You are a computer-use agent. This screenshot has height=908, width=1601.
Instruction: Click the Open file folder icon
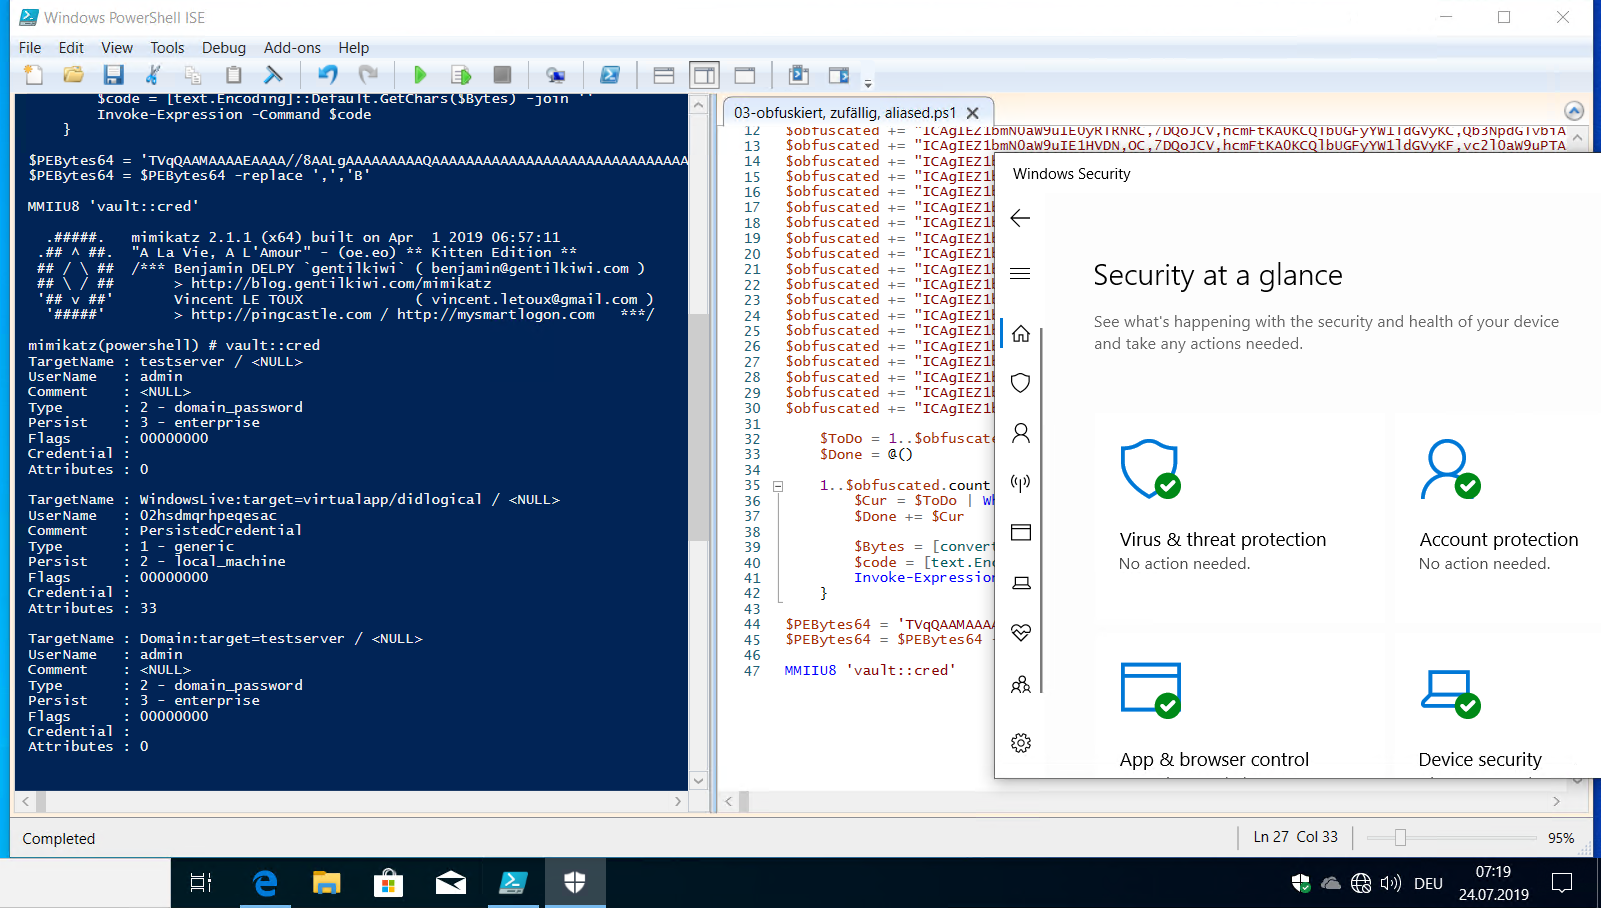coord(73,75)
